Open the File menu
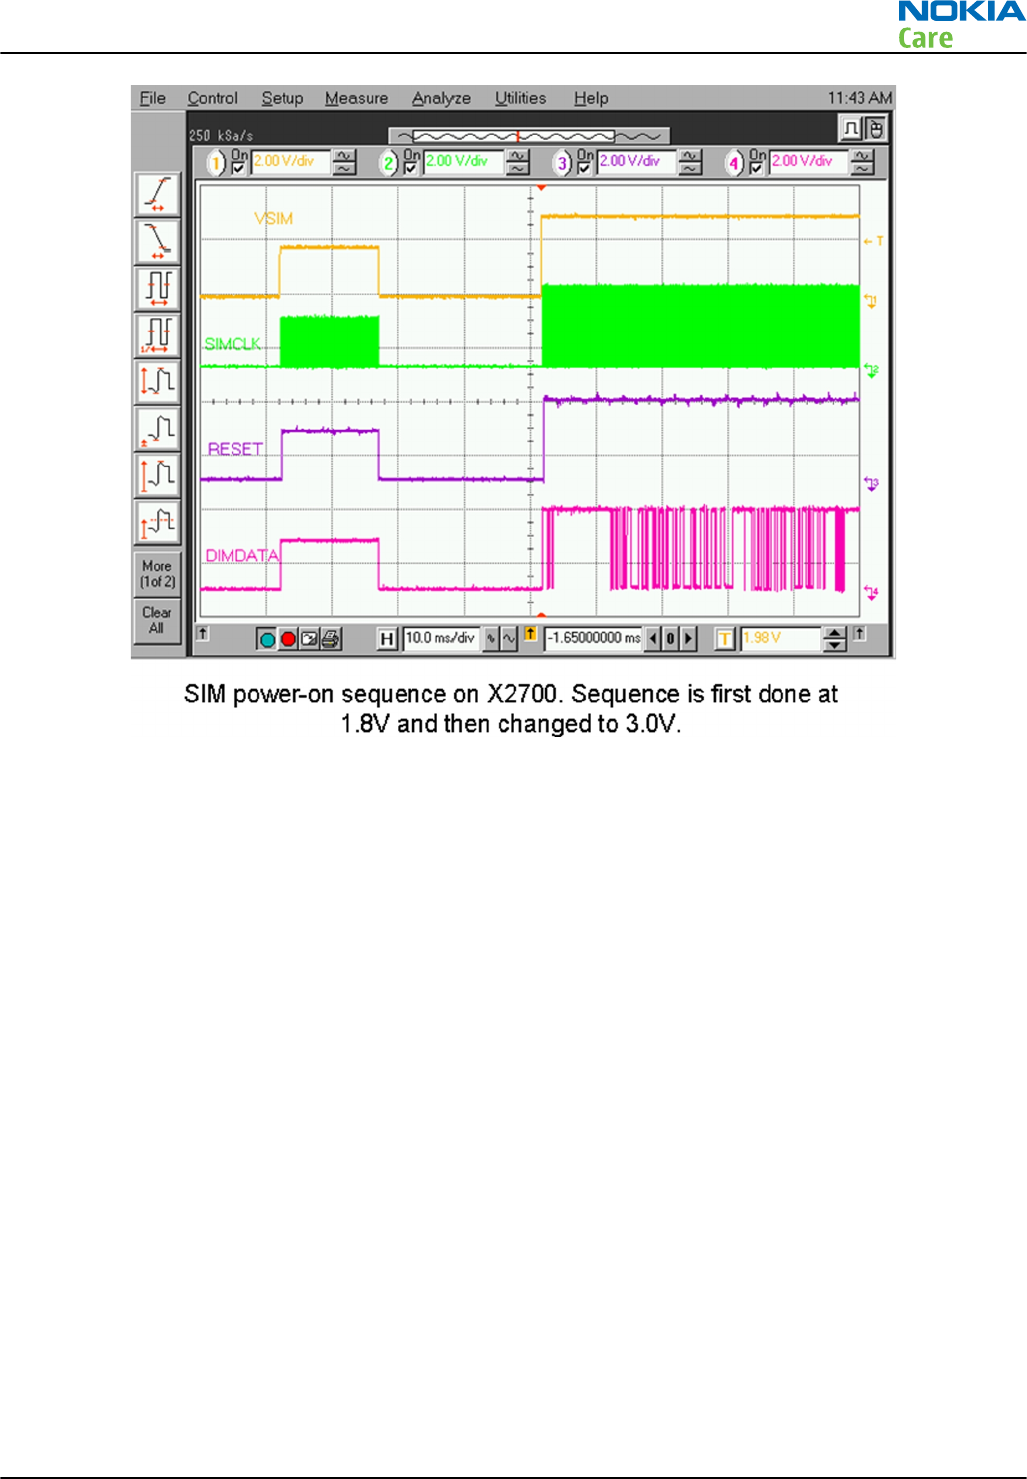 point(153,98)
